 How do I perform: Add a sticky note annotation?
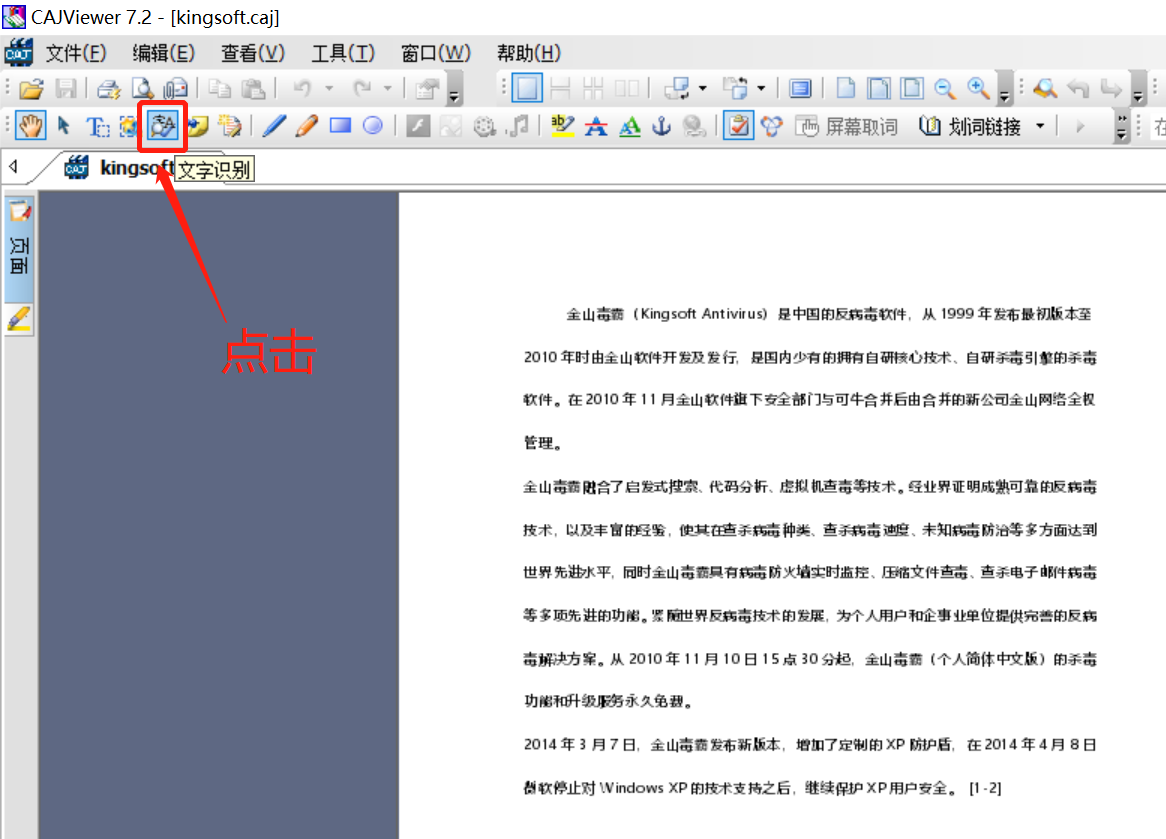(197, 126)
